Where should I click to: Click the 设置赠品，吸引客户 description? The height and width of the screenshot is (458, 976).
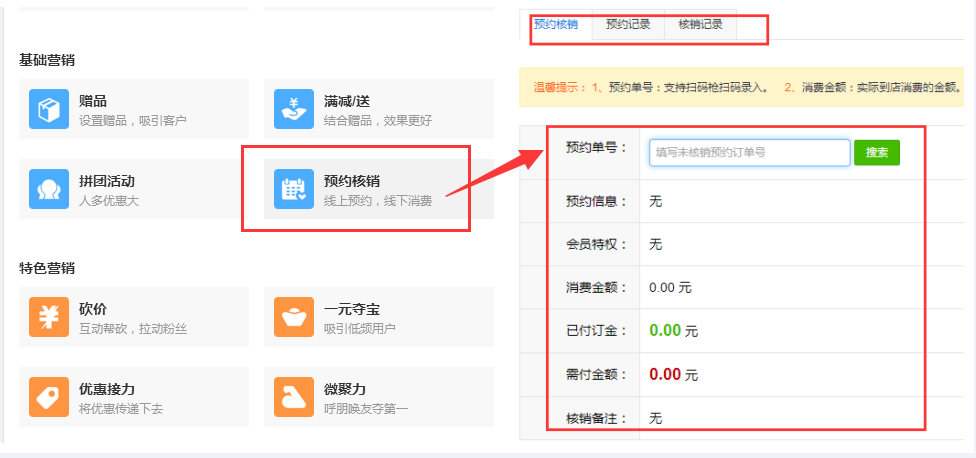pos(133,121)
